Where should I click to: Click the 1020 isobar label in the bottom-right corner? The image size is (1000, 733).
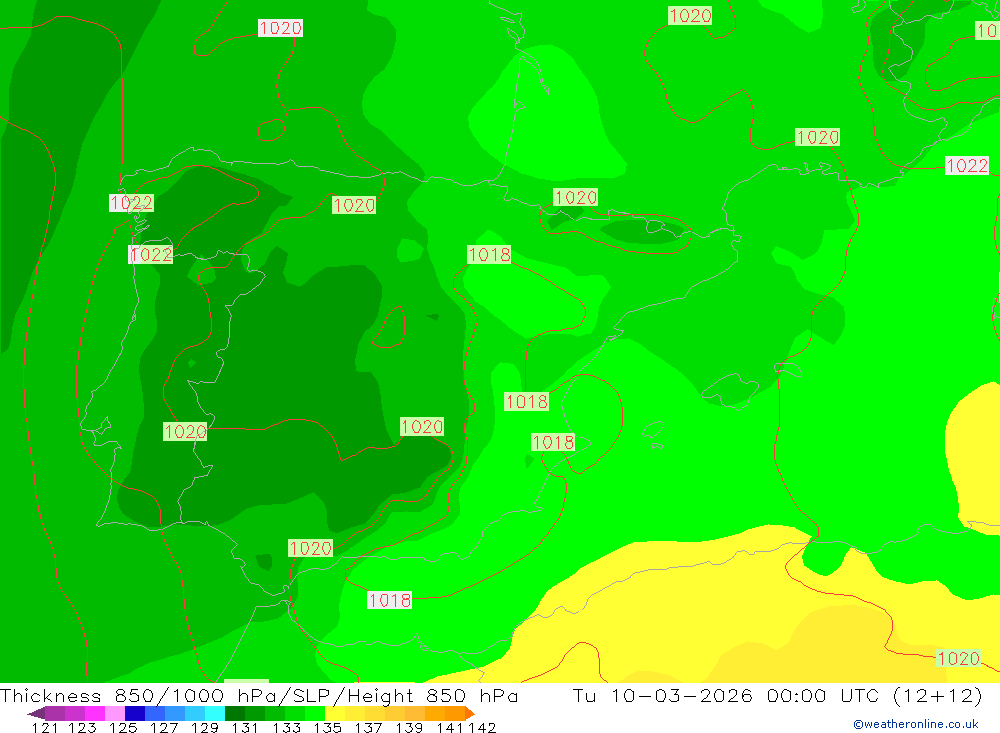[958, 658]
